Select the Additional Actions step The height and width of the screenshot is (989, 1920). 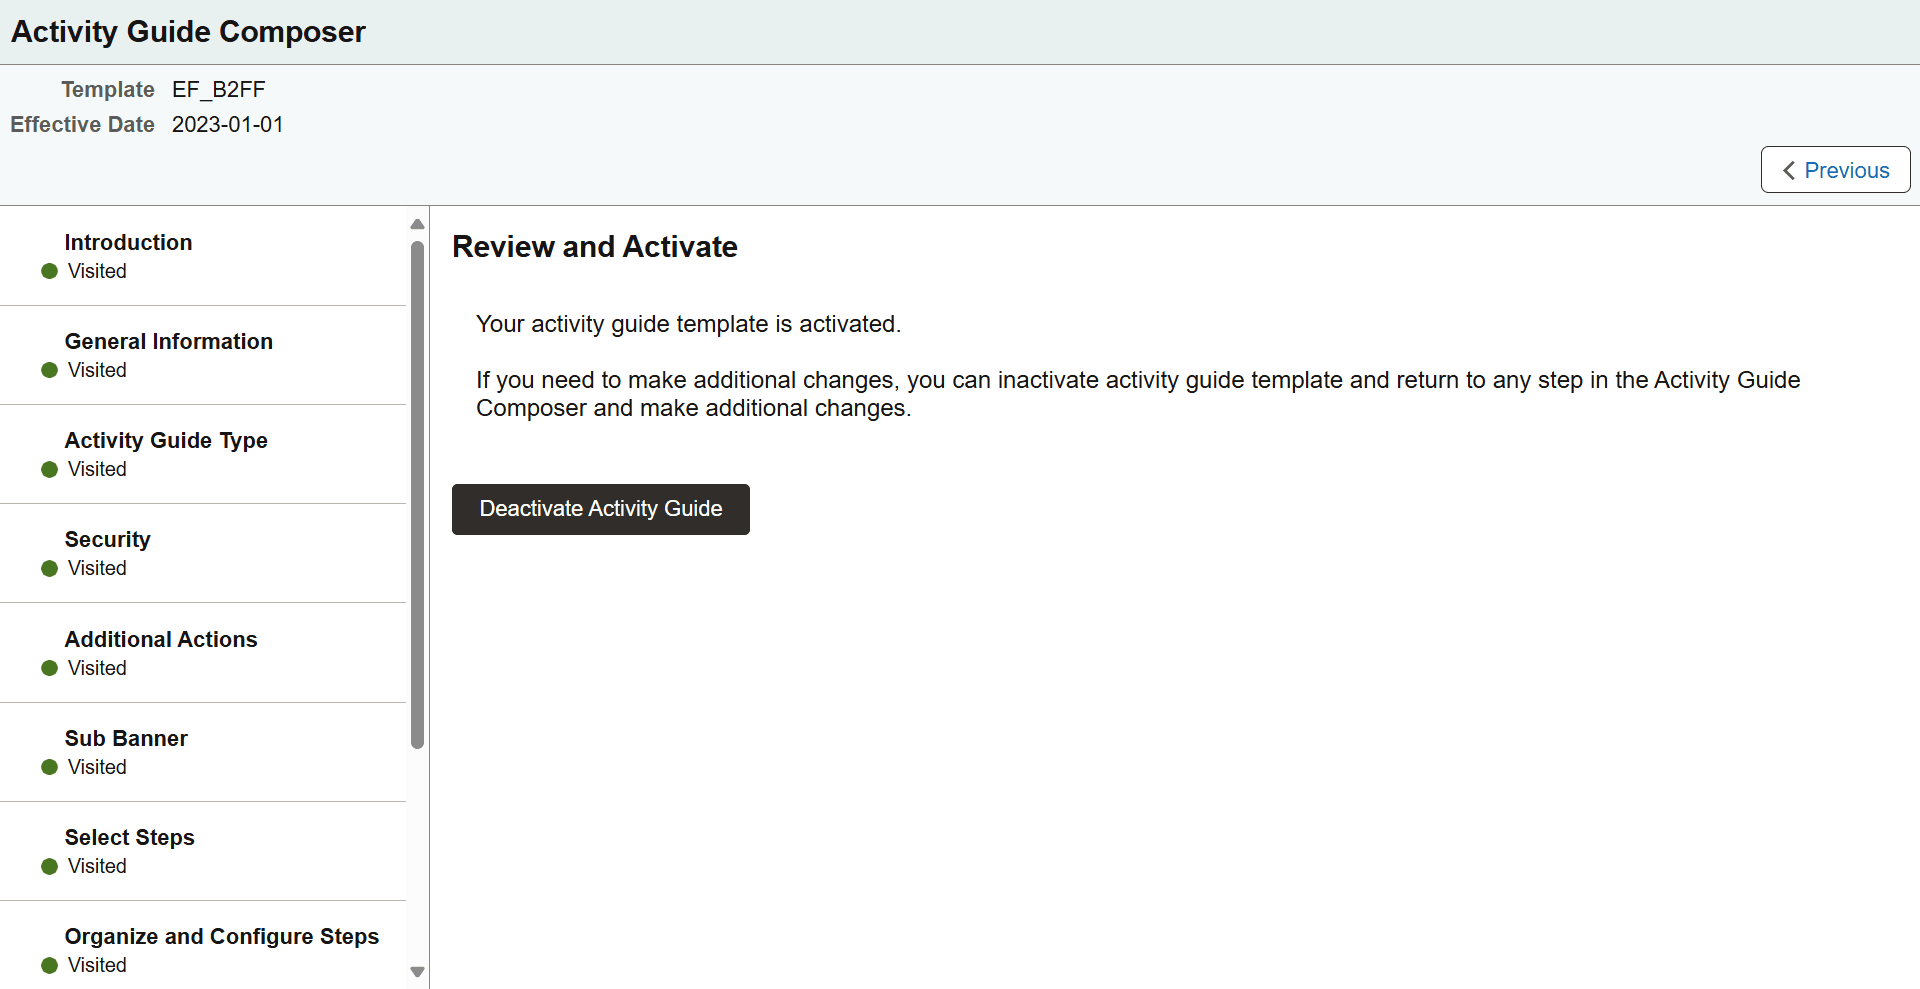(160, 639)
